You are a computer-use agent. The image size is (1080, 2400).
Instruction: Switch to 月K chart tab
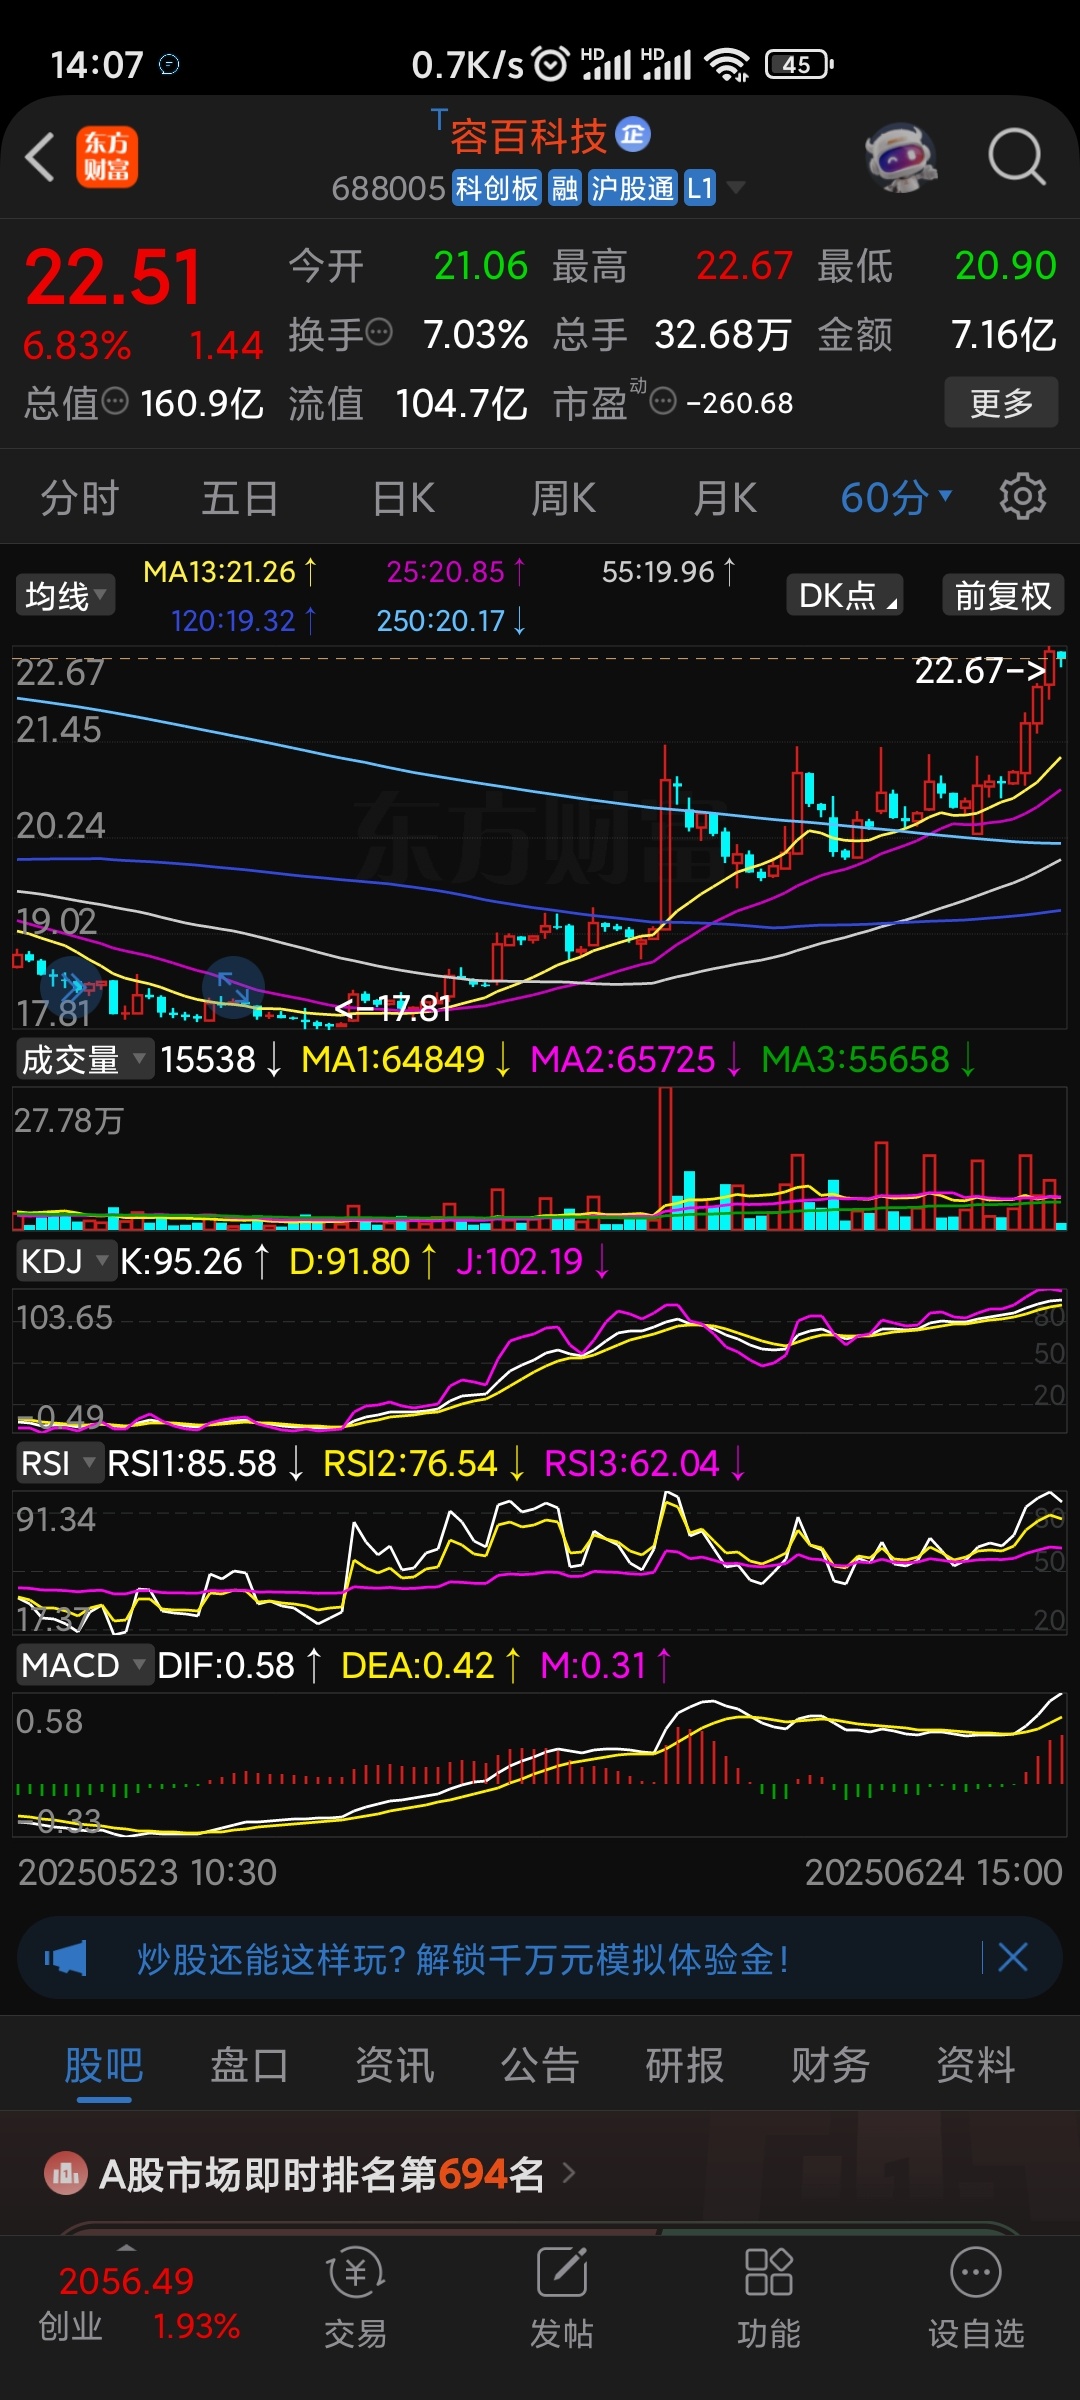click(725, 497)
